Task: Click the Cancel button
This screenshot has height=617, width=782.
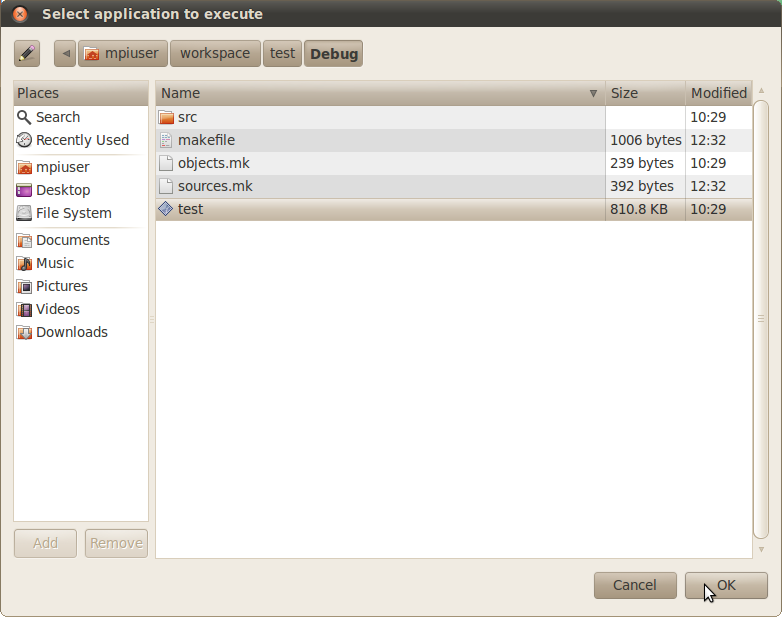Action: coord(635,585)
